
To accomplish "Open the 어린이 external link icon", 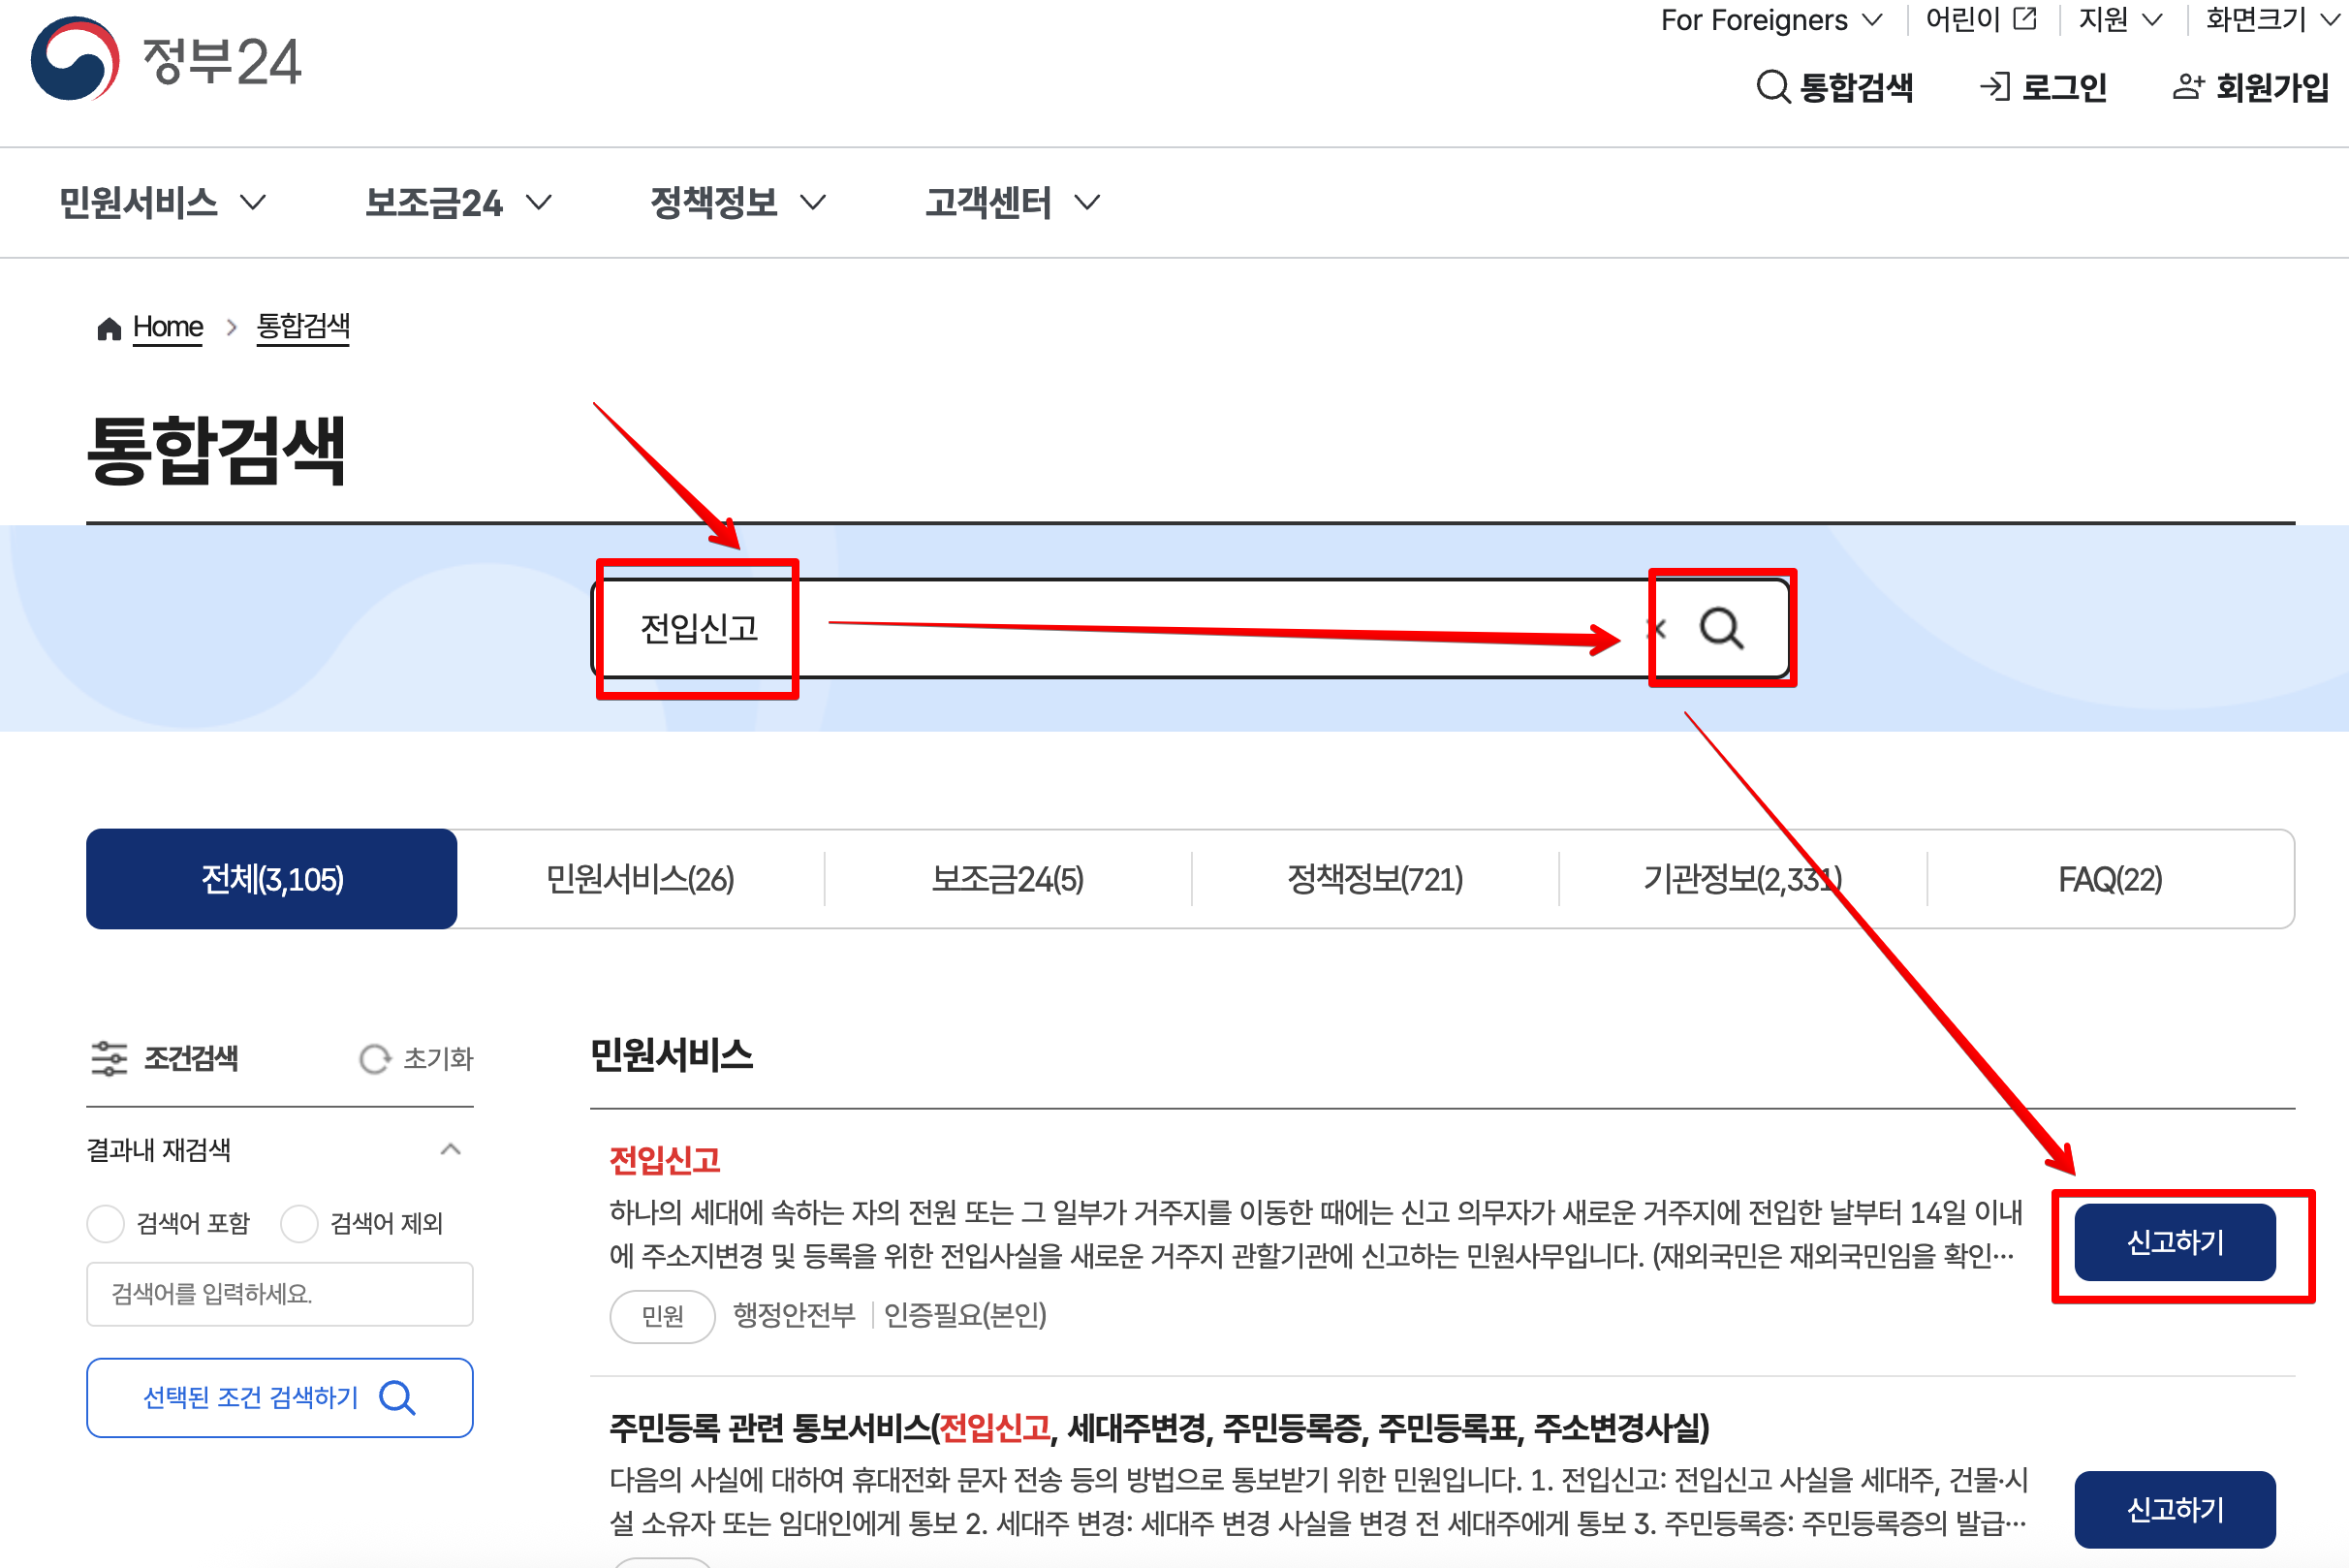I will click(x=2024, y=18).
